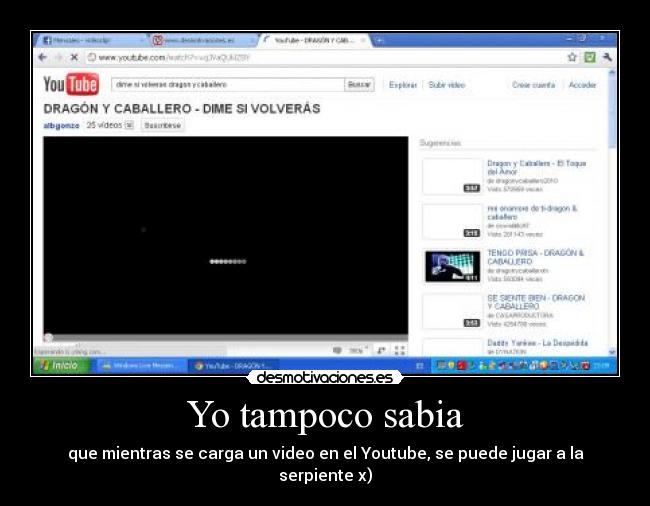Viewport: 650px width, 506px height.
Task: Click thumbnail for me enamore de ti
Action: coord(452,221)
